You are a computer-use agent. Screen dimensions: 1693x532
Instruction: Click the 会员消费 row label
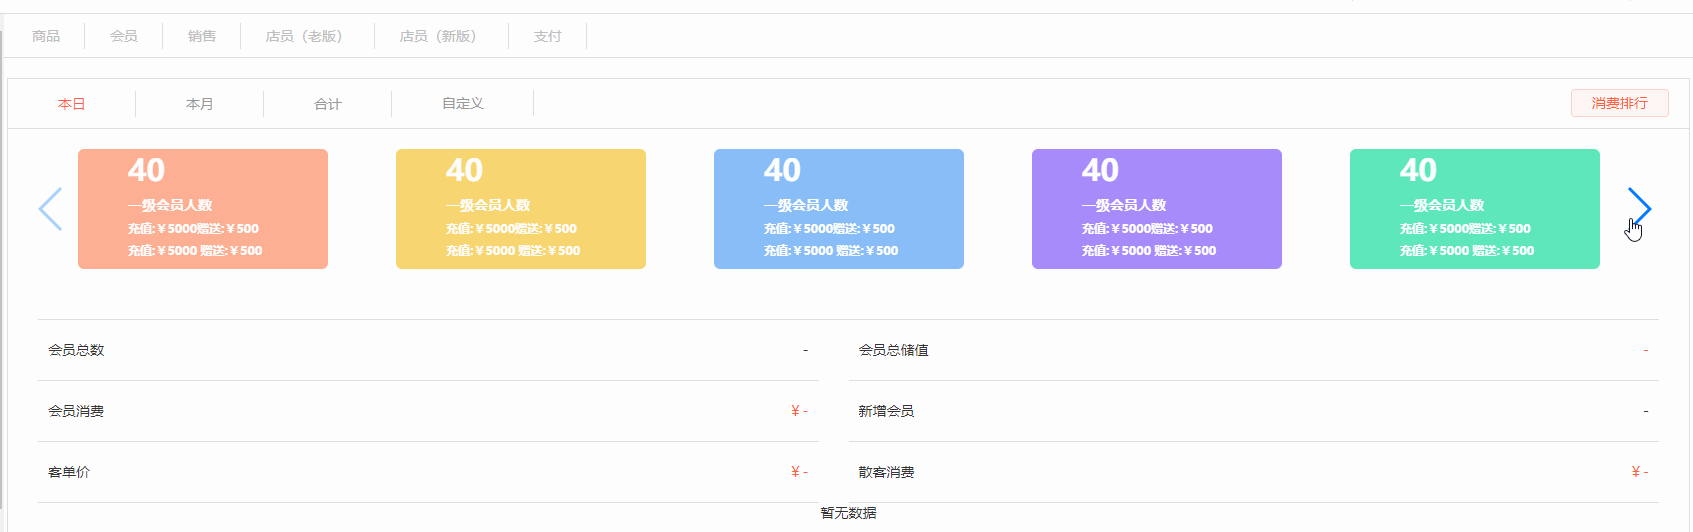(x=76, y=411)
